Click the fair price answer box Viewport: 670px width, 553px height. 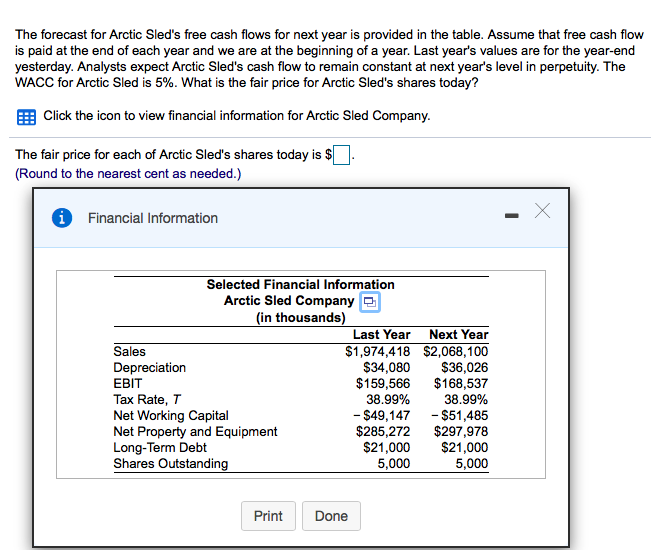[341, 155]
